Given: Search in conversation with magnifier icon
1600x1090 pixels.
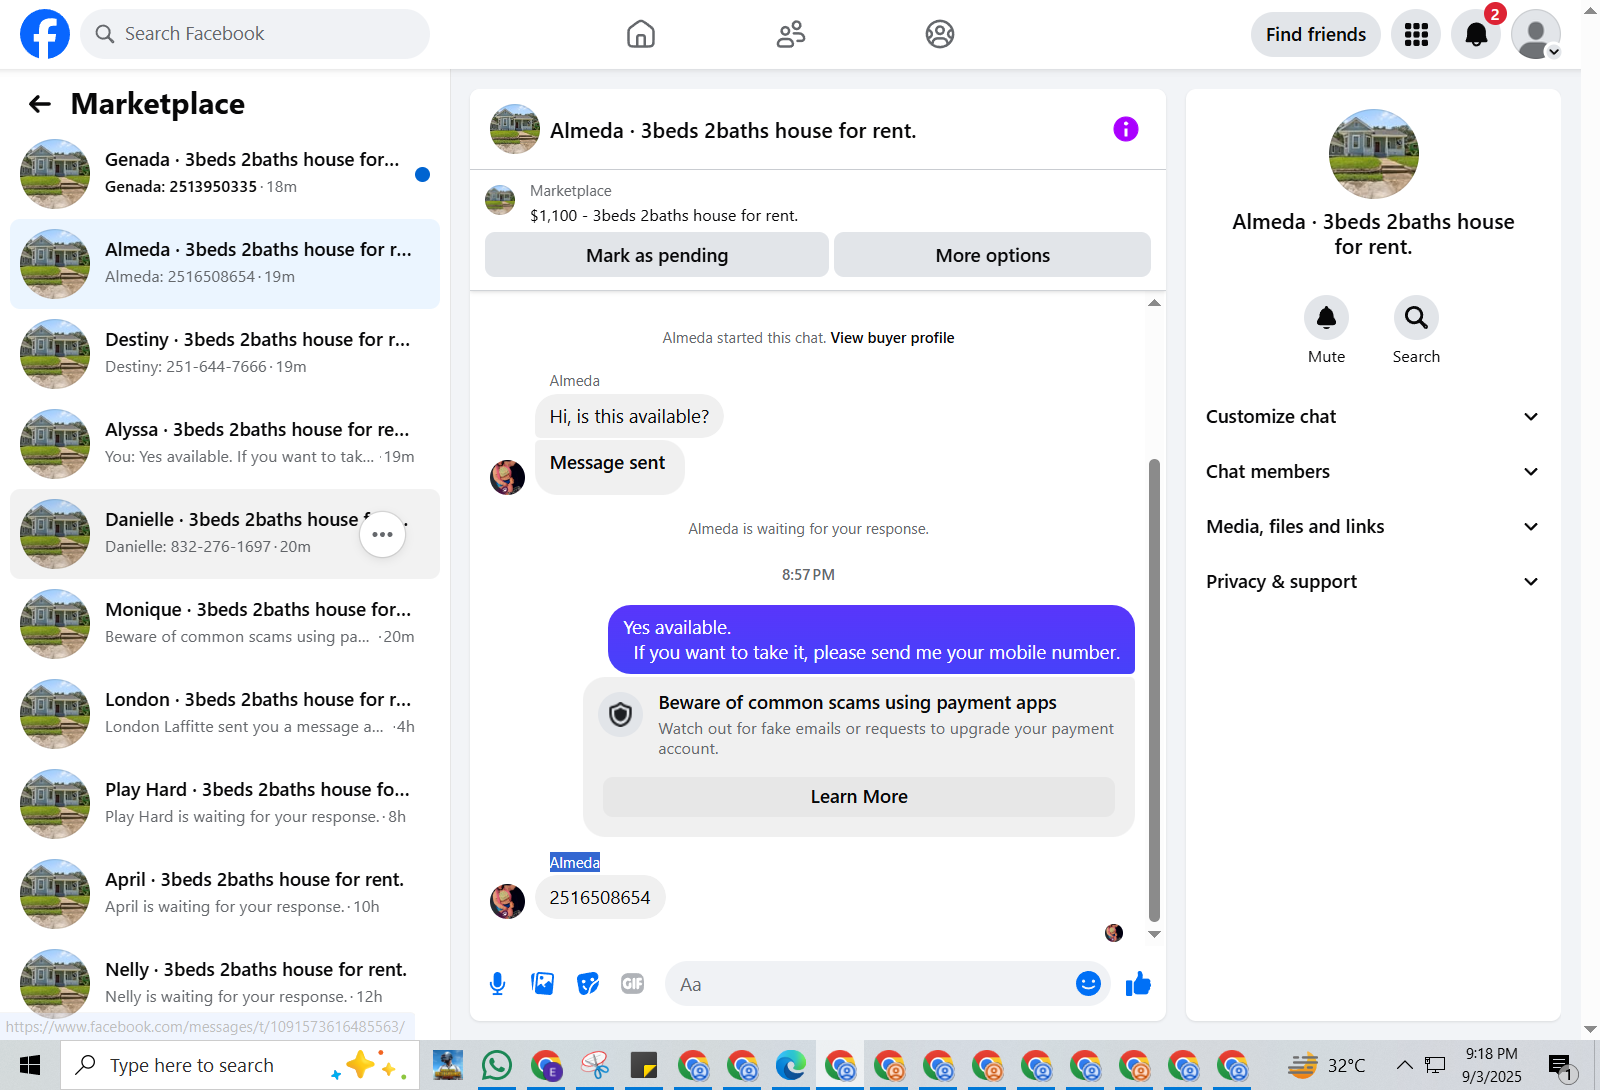Looking at the screenshot, I should point(1416,318).
